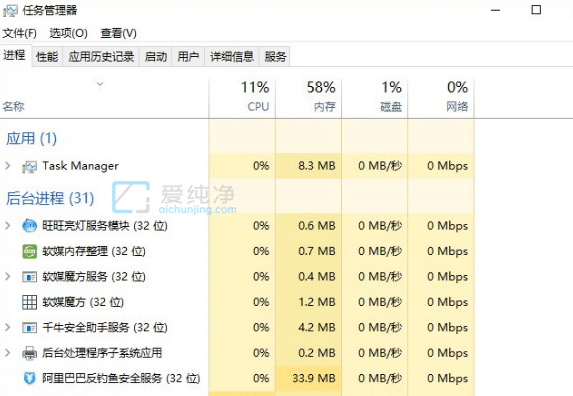Click the 后台进程 (31) group heading
Image resolution: width=573 pixels, height=396 pixels.
point(50,198)
